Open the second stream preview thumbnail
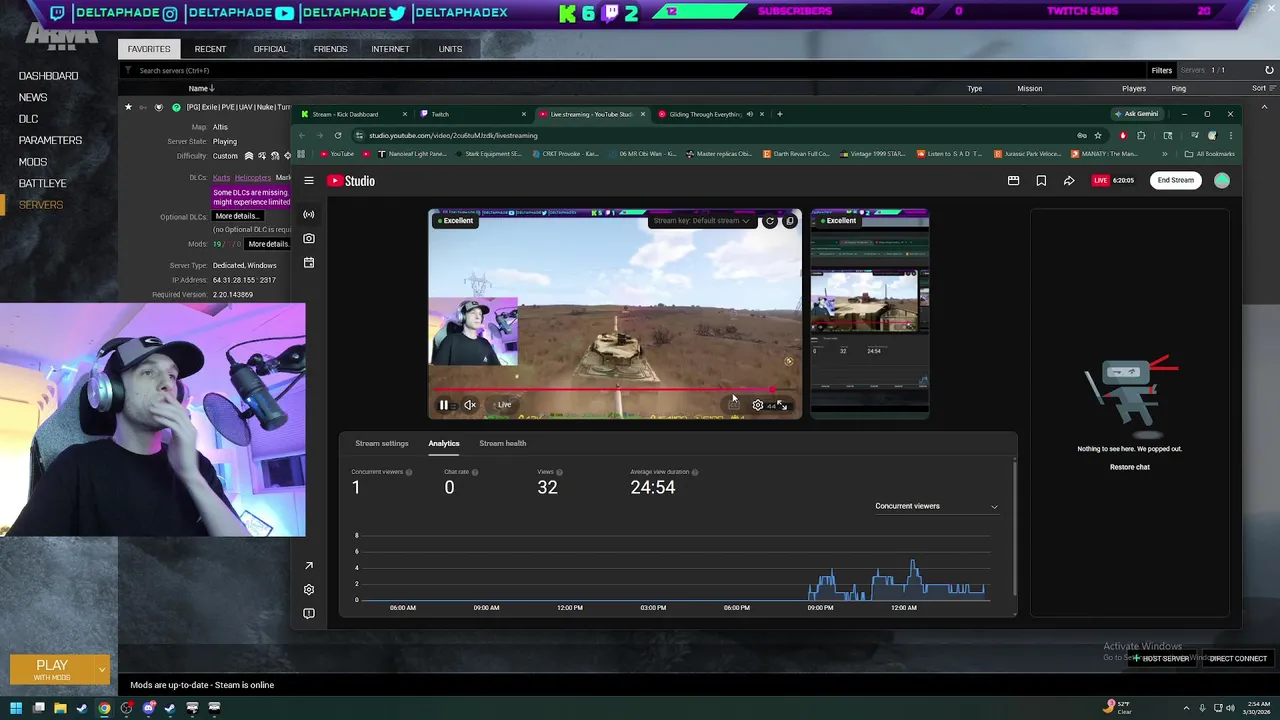 tap(869, 313)
